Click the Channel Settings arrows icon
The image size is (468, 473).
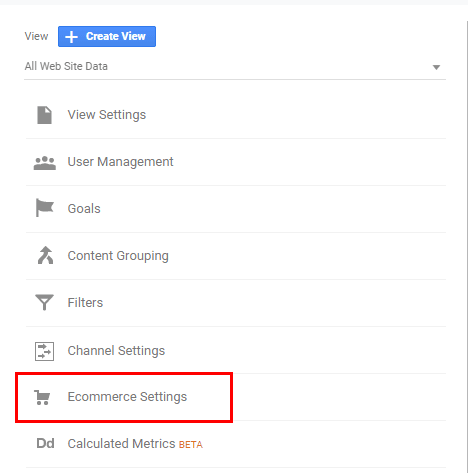click(x=44, y=351)
